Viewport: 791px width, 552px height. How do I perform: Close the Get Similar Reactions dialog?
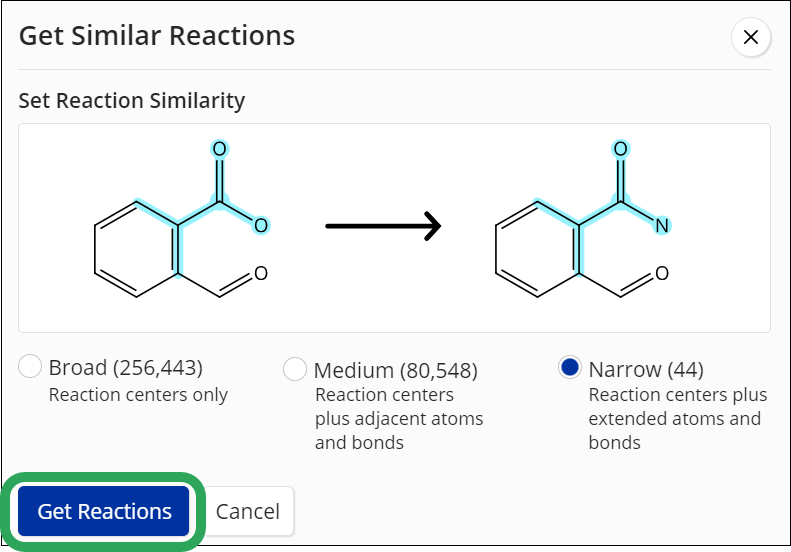(751, 37)
